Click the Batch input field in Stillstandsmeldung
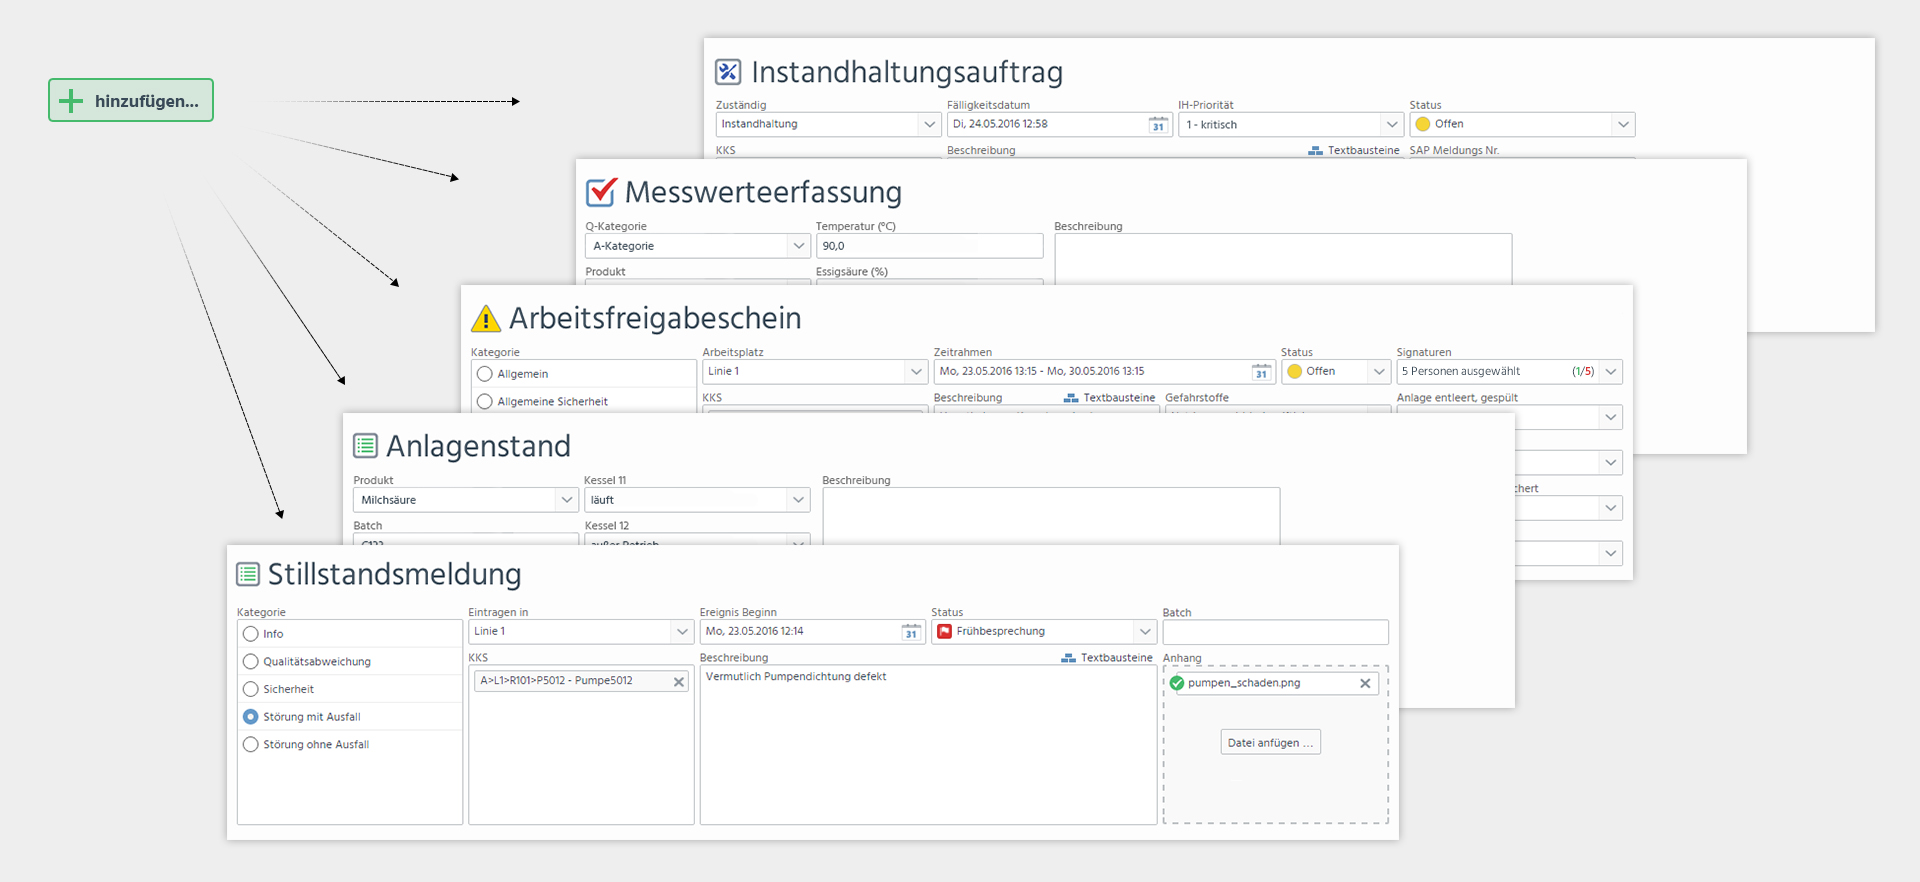This screenshot has width=1920, height=882. 1275,632
